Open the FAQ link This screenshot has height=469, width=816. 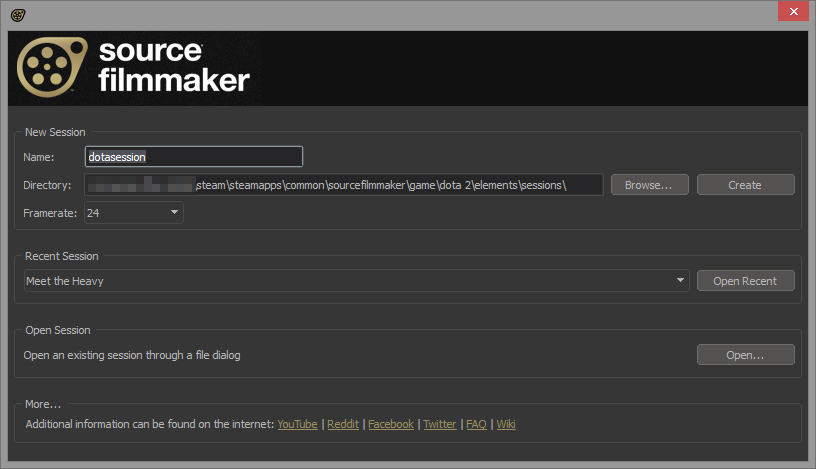pyautogui.click(x=476, y=424)
